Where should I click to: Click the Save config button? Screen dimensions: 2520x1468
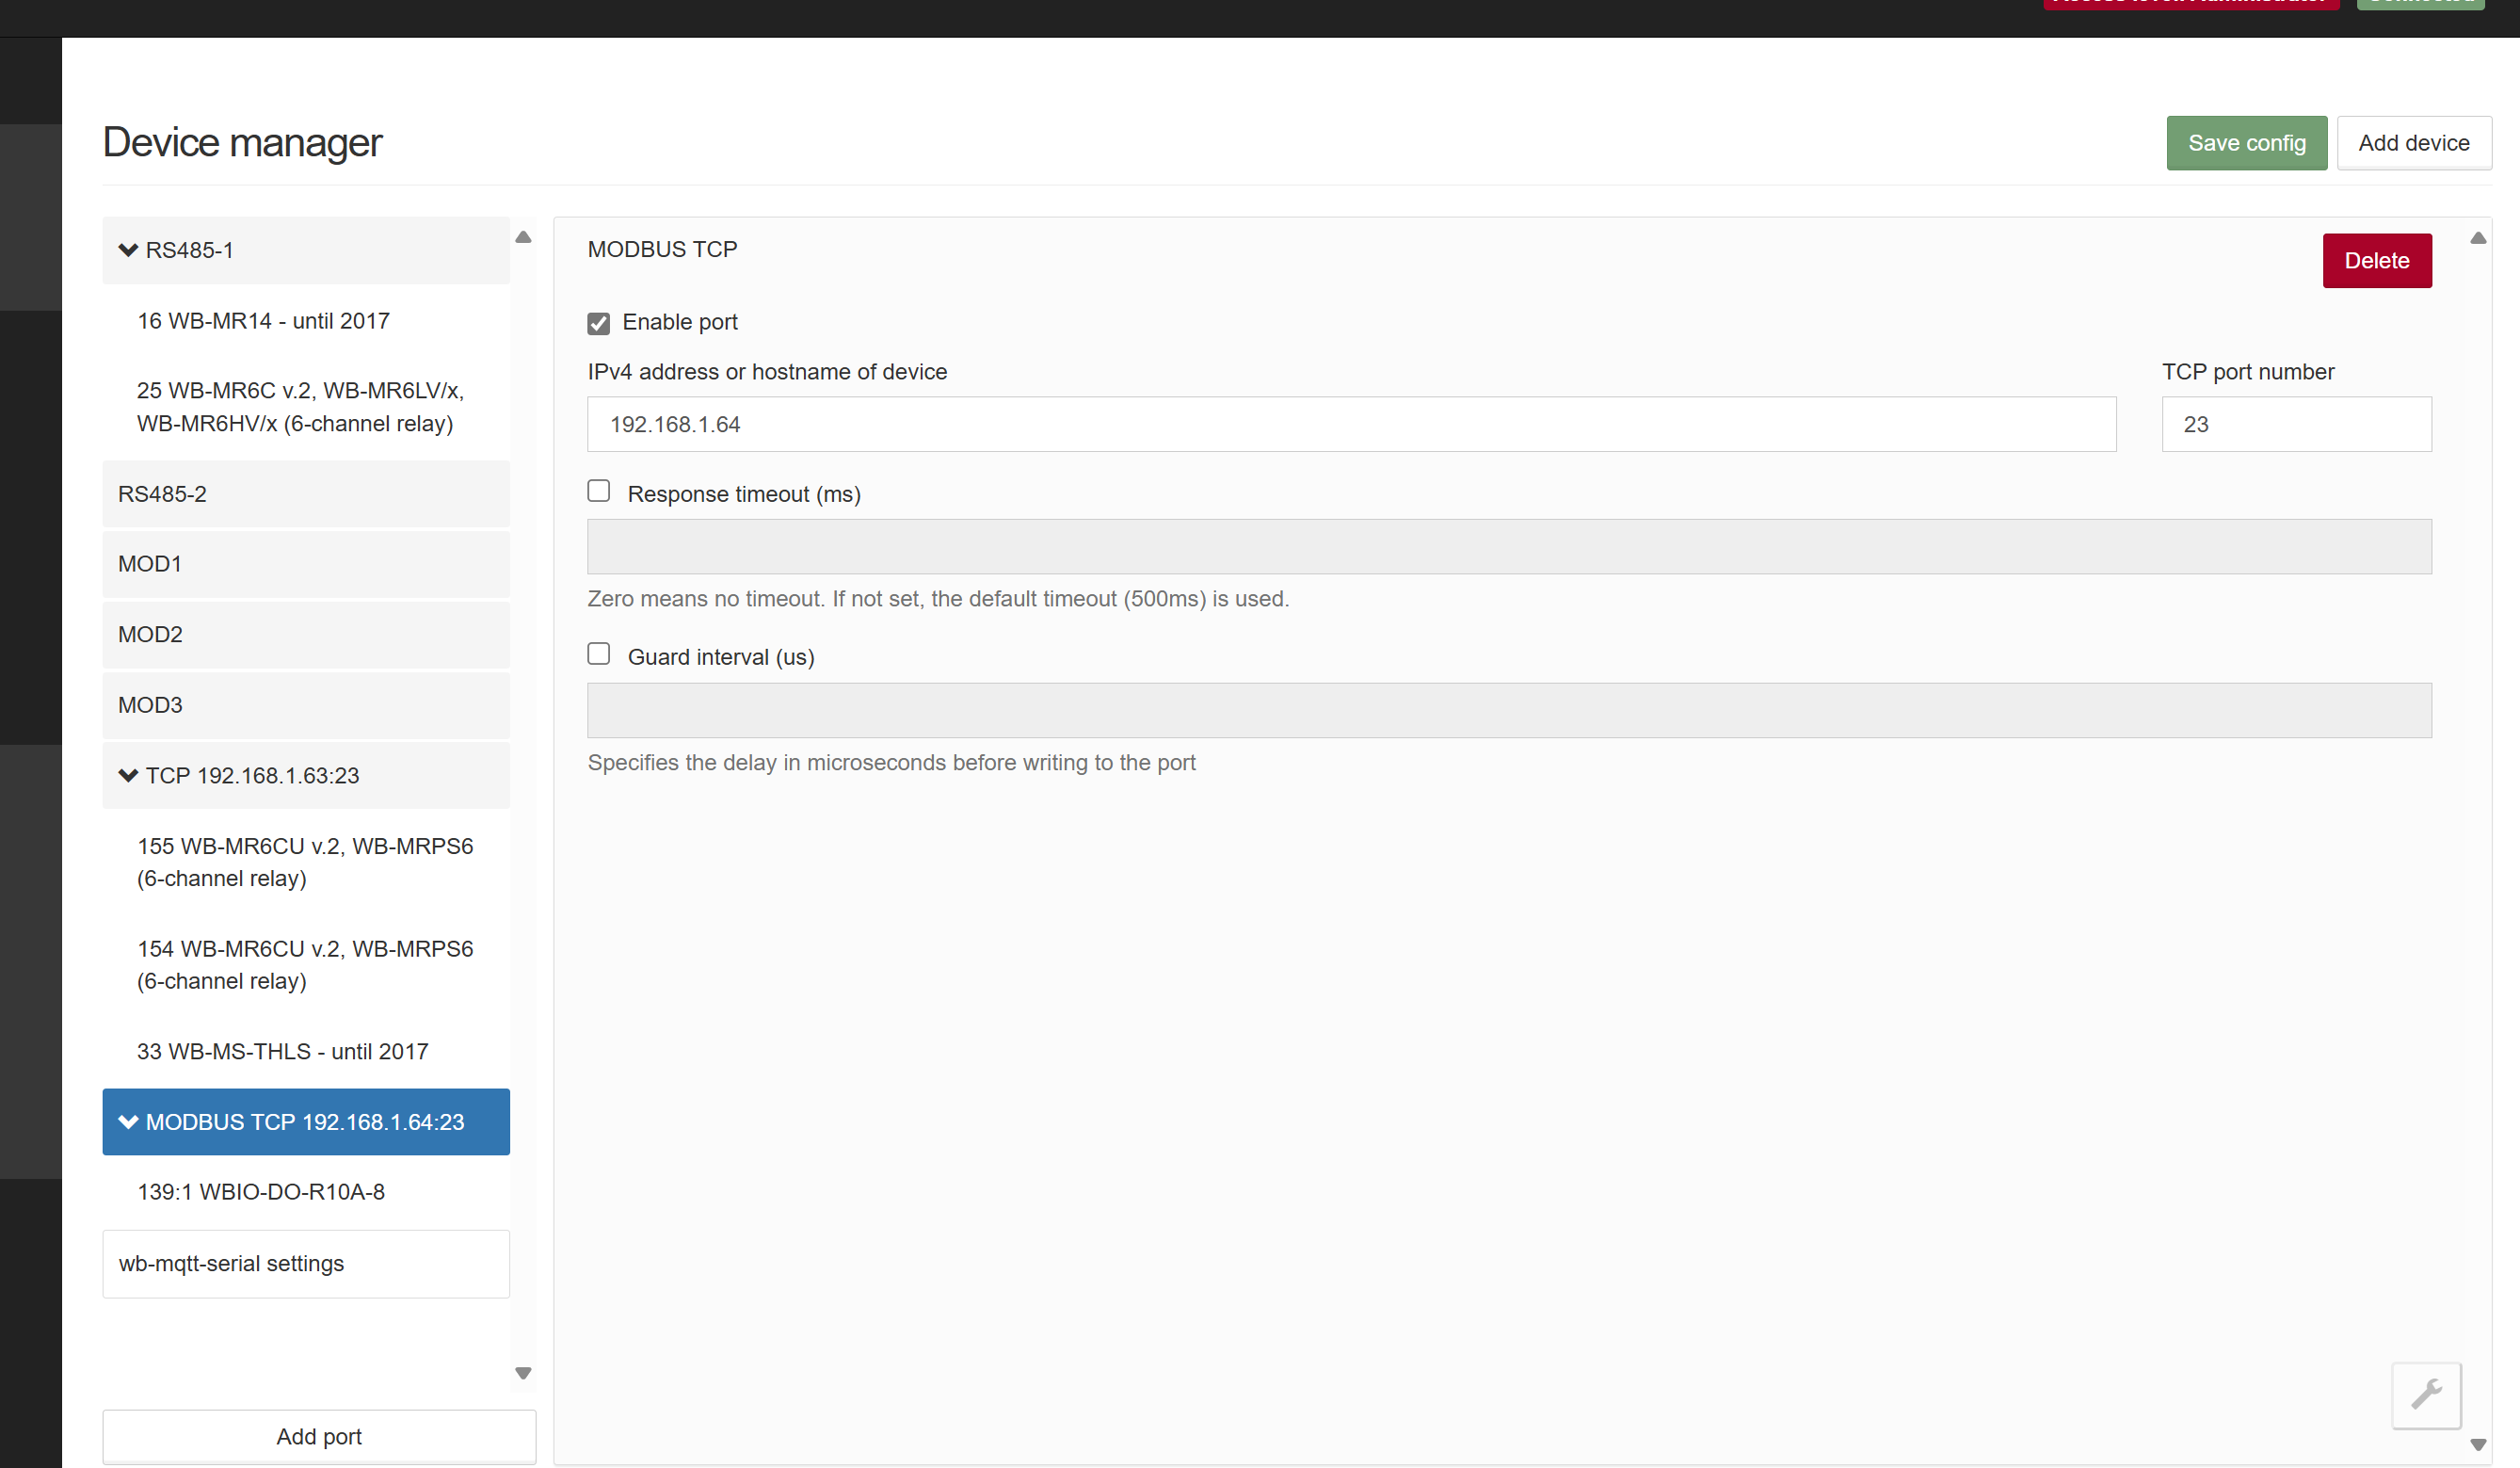(2245, 143)
